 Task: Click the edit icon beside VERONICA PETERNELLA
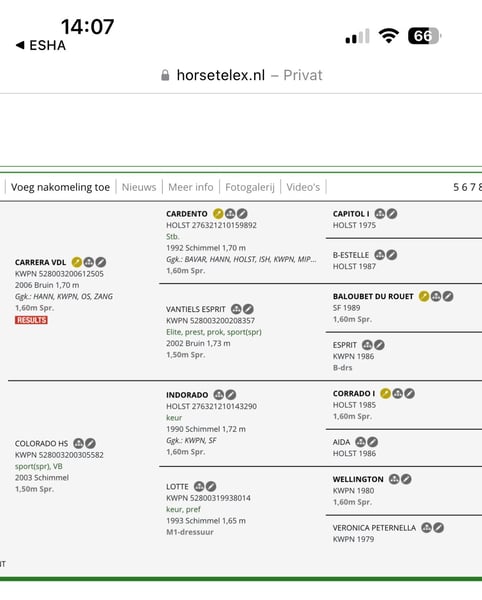438,528
